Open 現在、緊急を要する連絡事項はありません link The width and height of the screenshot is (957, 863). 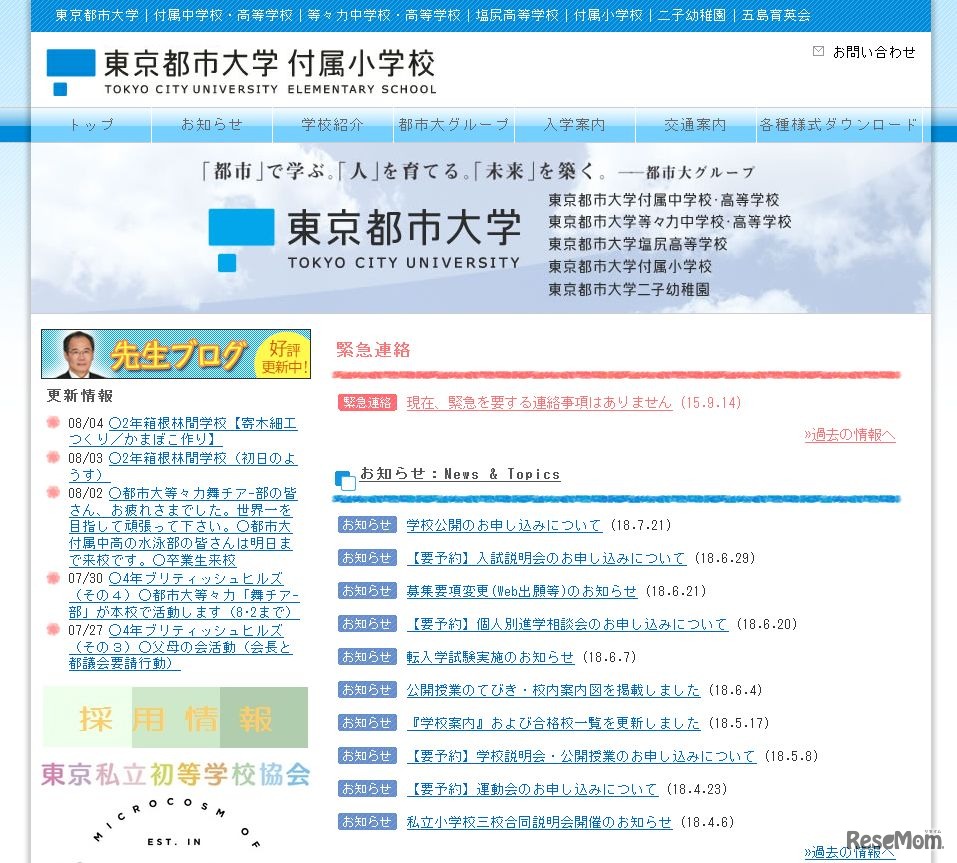[540, 403]
